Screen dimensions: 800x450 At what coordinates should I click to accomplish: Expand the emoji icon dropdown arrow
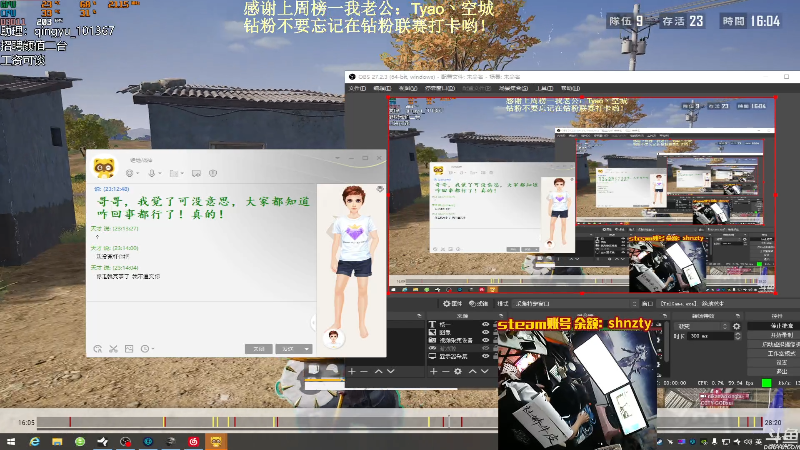click(138, 174)
